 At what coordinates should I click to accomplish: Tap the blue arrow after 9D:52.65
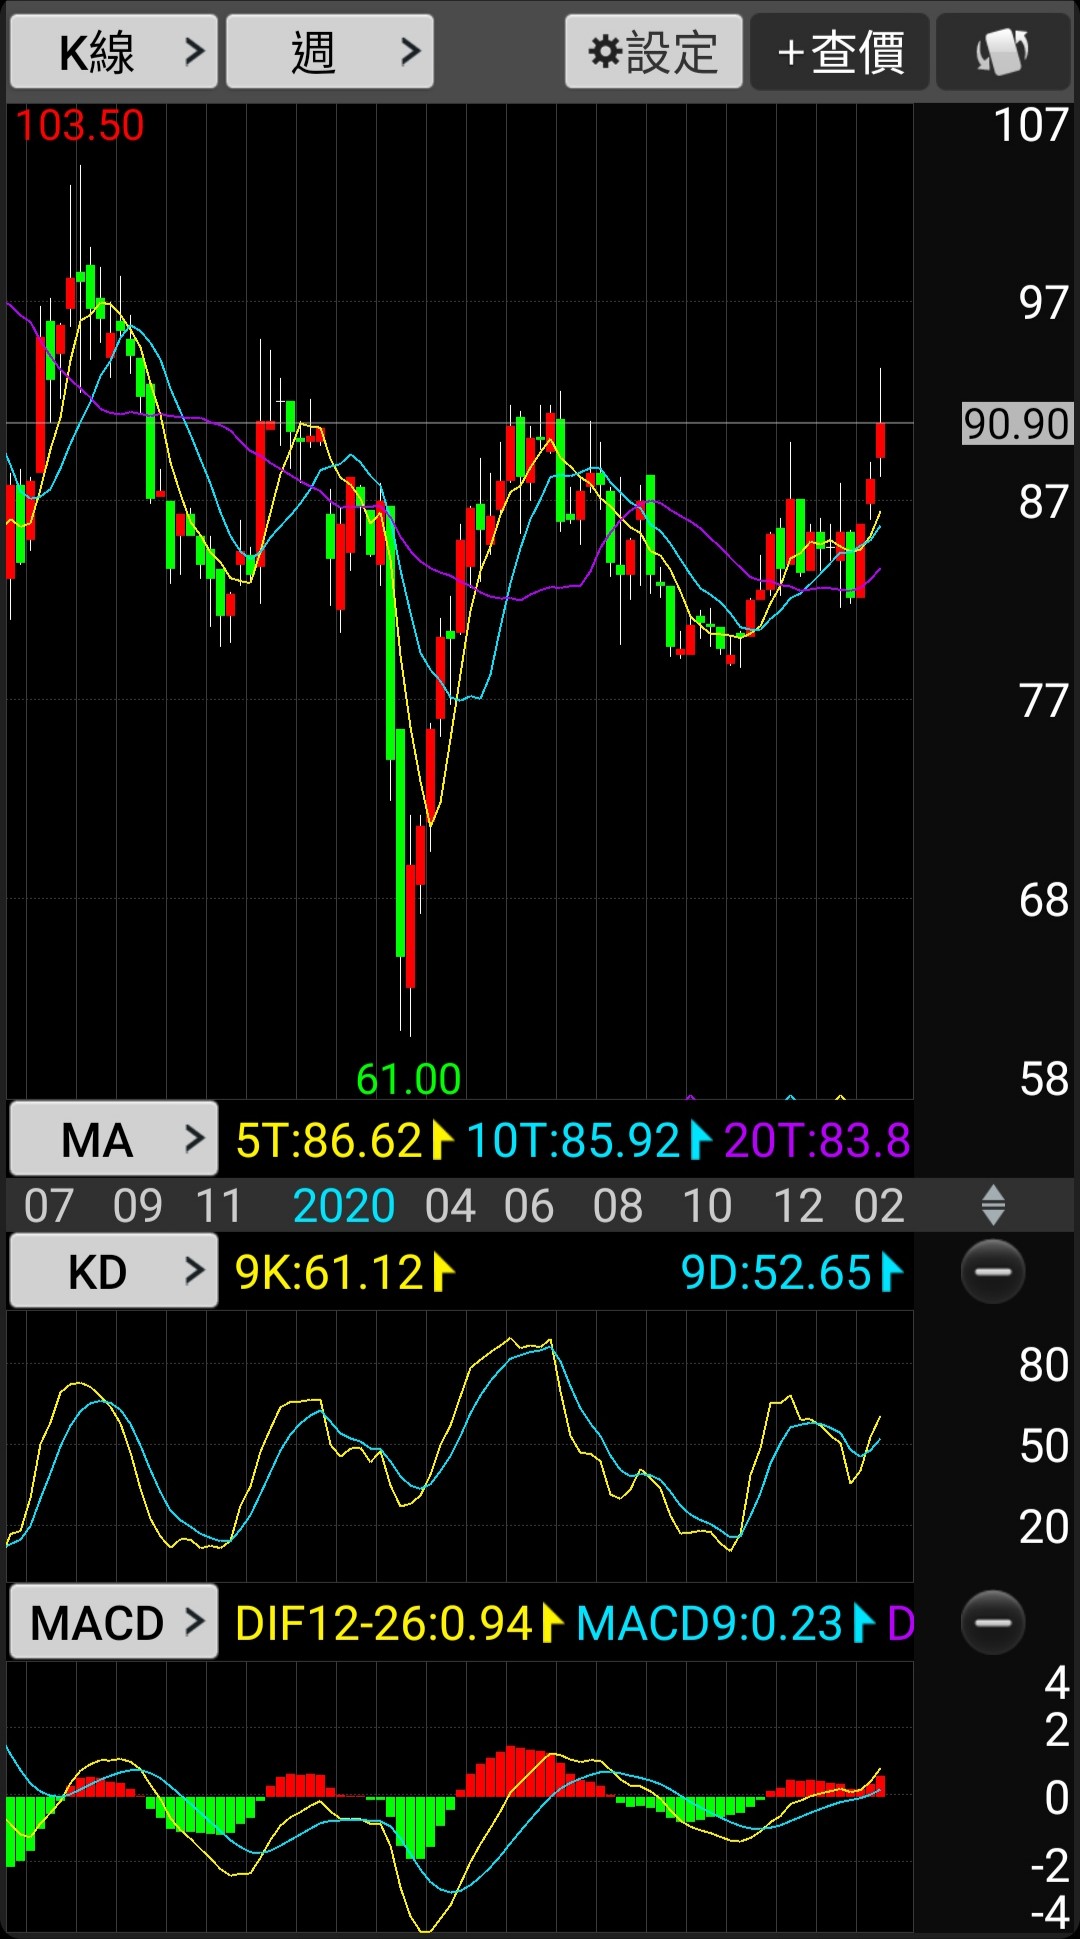coord(892,1273)
